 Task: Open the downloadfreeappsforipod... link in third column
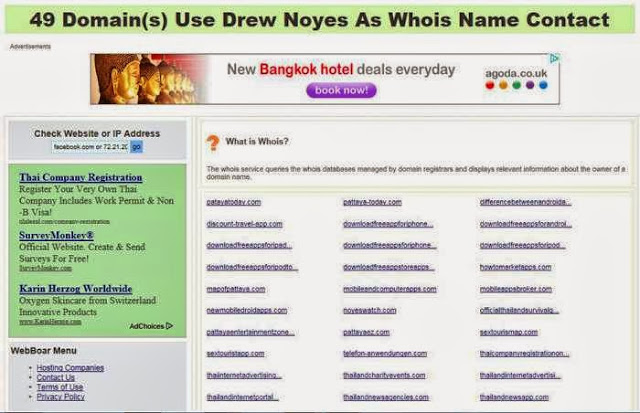click(x=522, y=245)
